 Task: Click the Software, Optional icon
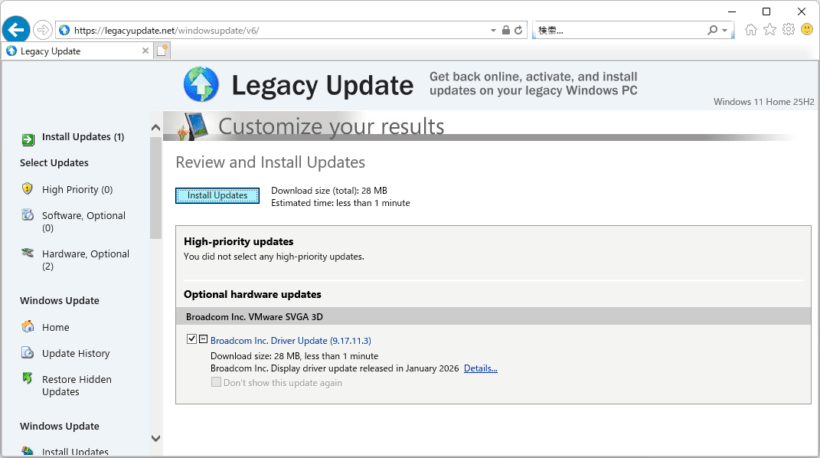pos(27,215)
